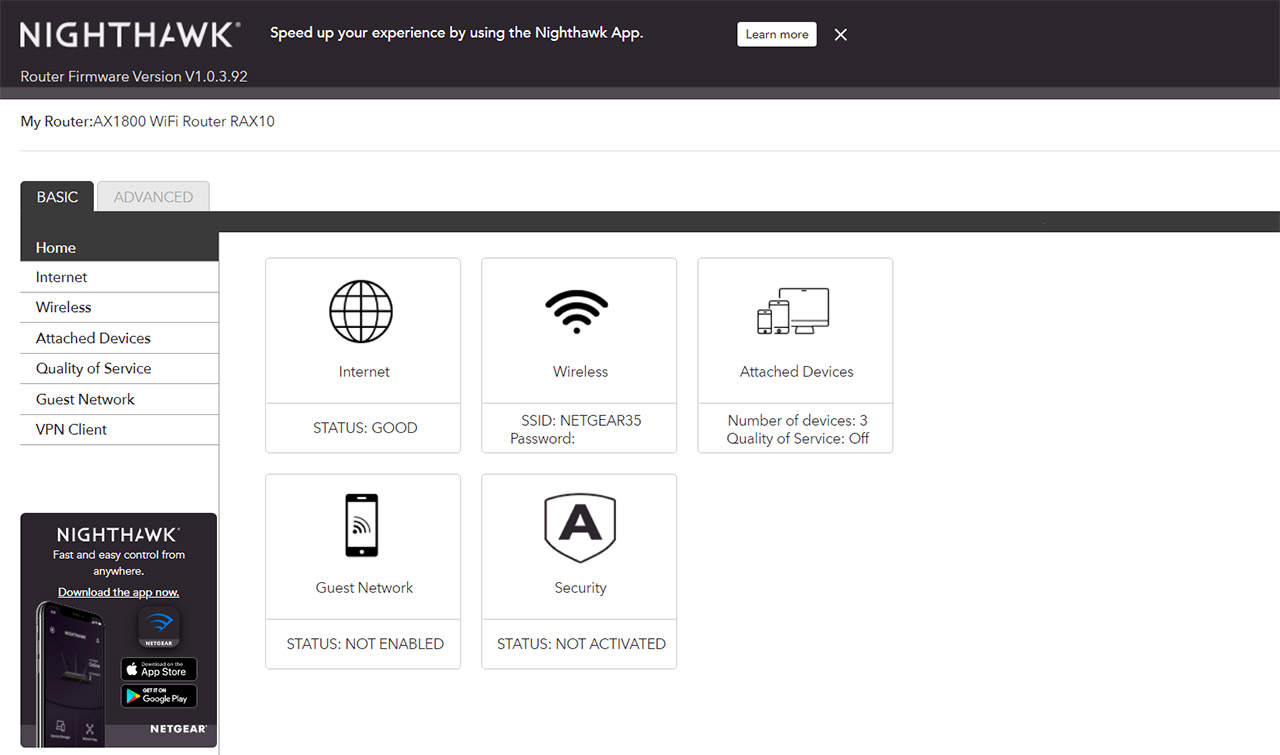Click Quality of Service: Off status text
1280x755 pixels.
click(798, 438)
